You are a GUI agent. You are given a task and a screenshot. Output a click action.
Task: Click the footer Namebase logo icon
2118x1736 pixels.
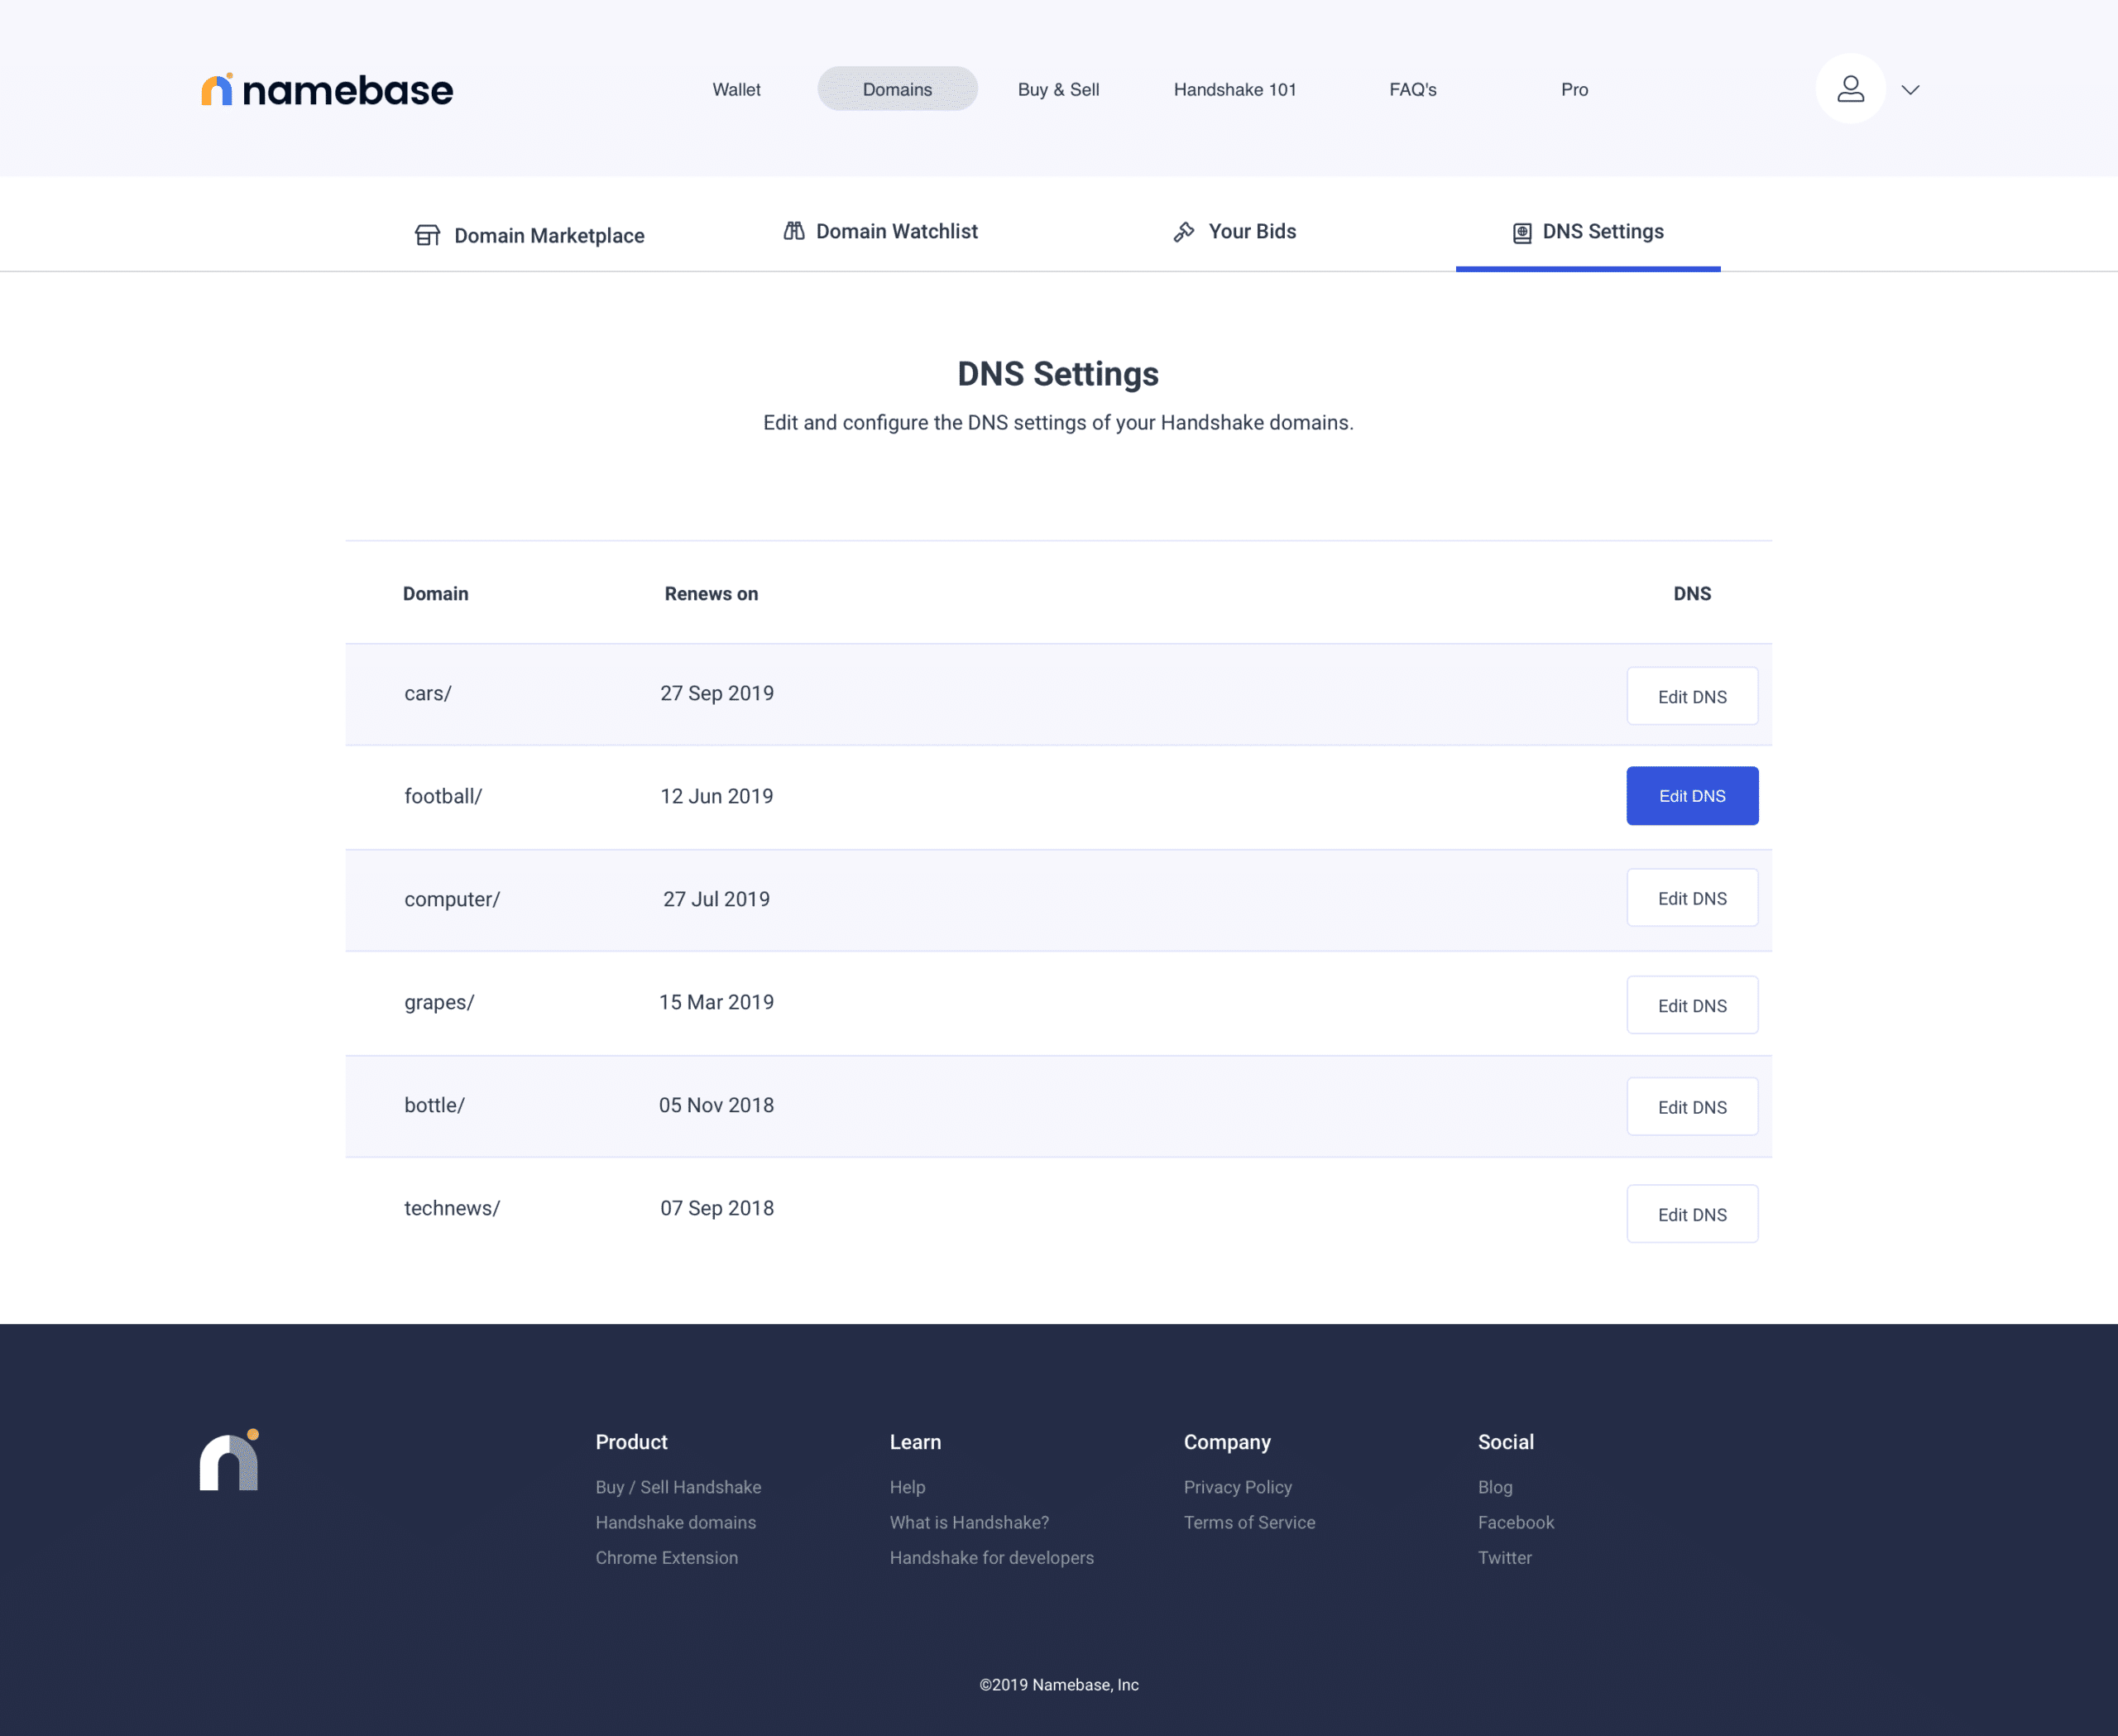(229, 1460)
